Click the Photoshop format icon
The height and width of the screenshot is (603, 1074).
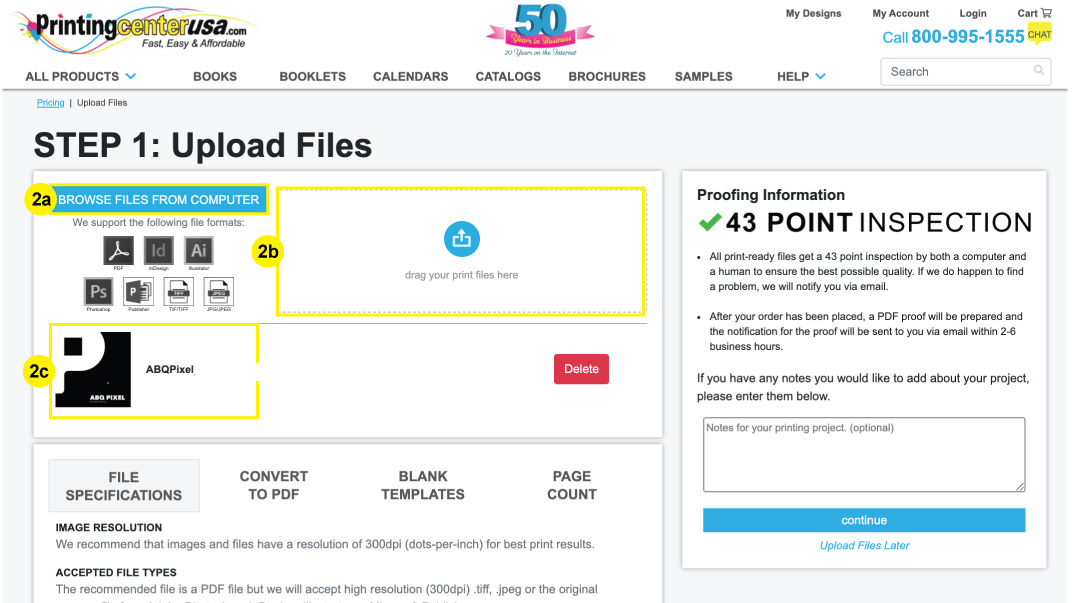[x=98, y=291]
